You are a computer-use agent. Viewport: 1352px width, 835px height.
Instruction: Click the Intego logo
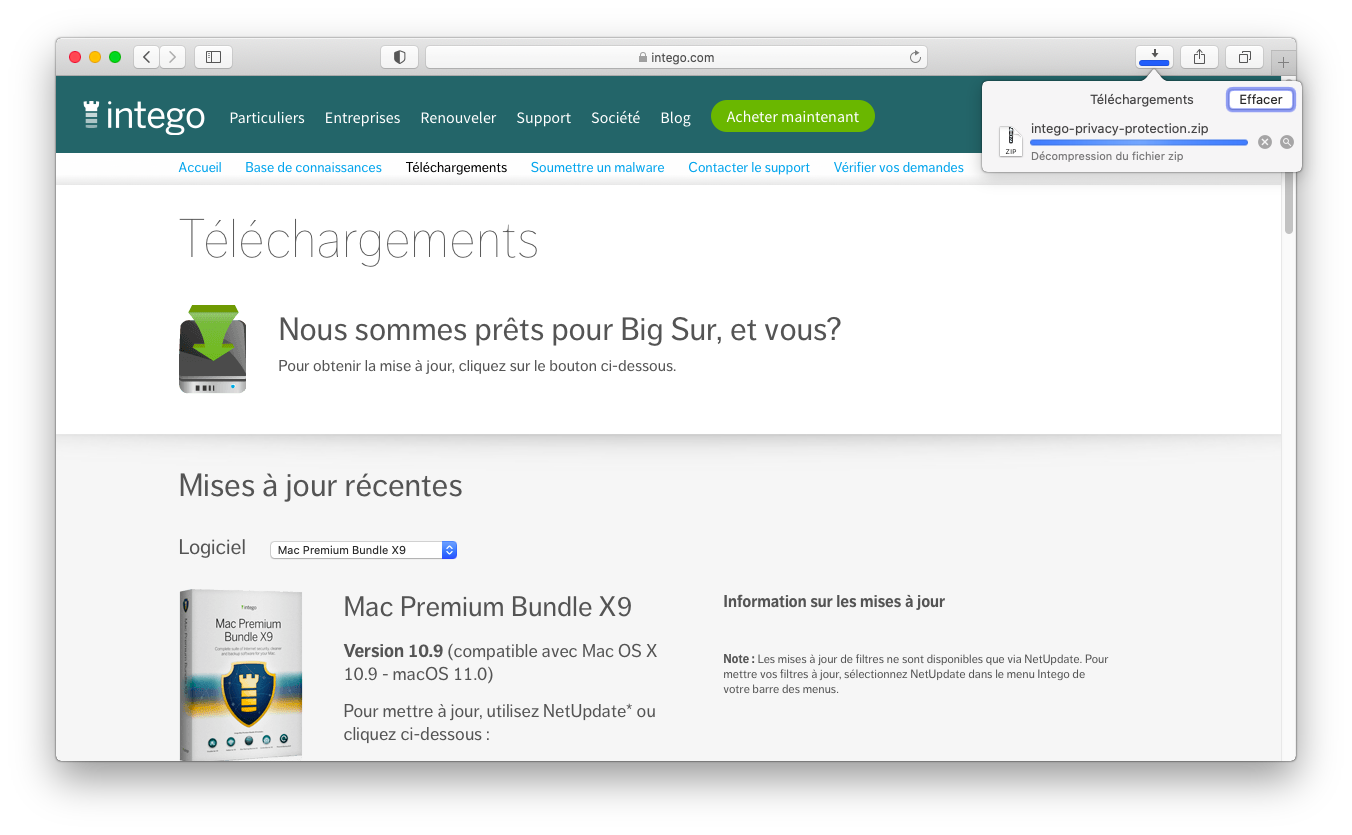click(x=144, y=116)
